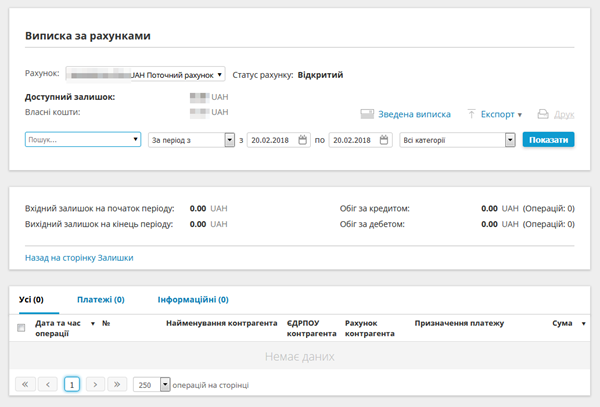Screen dimensions: 600x407
Task: Expand the Пошук field dropdown arrow
Action: tap(135, 139)
